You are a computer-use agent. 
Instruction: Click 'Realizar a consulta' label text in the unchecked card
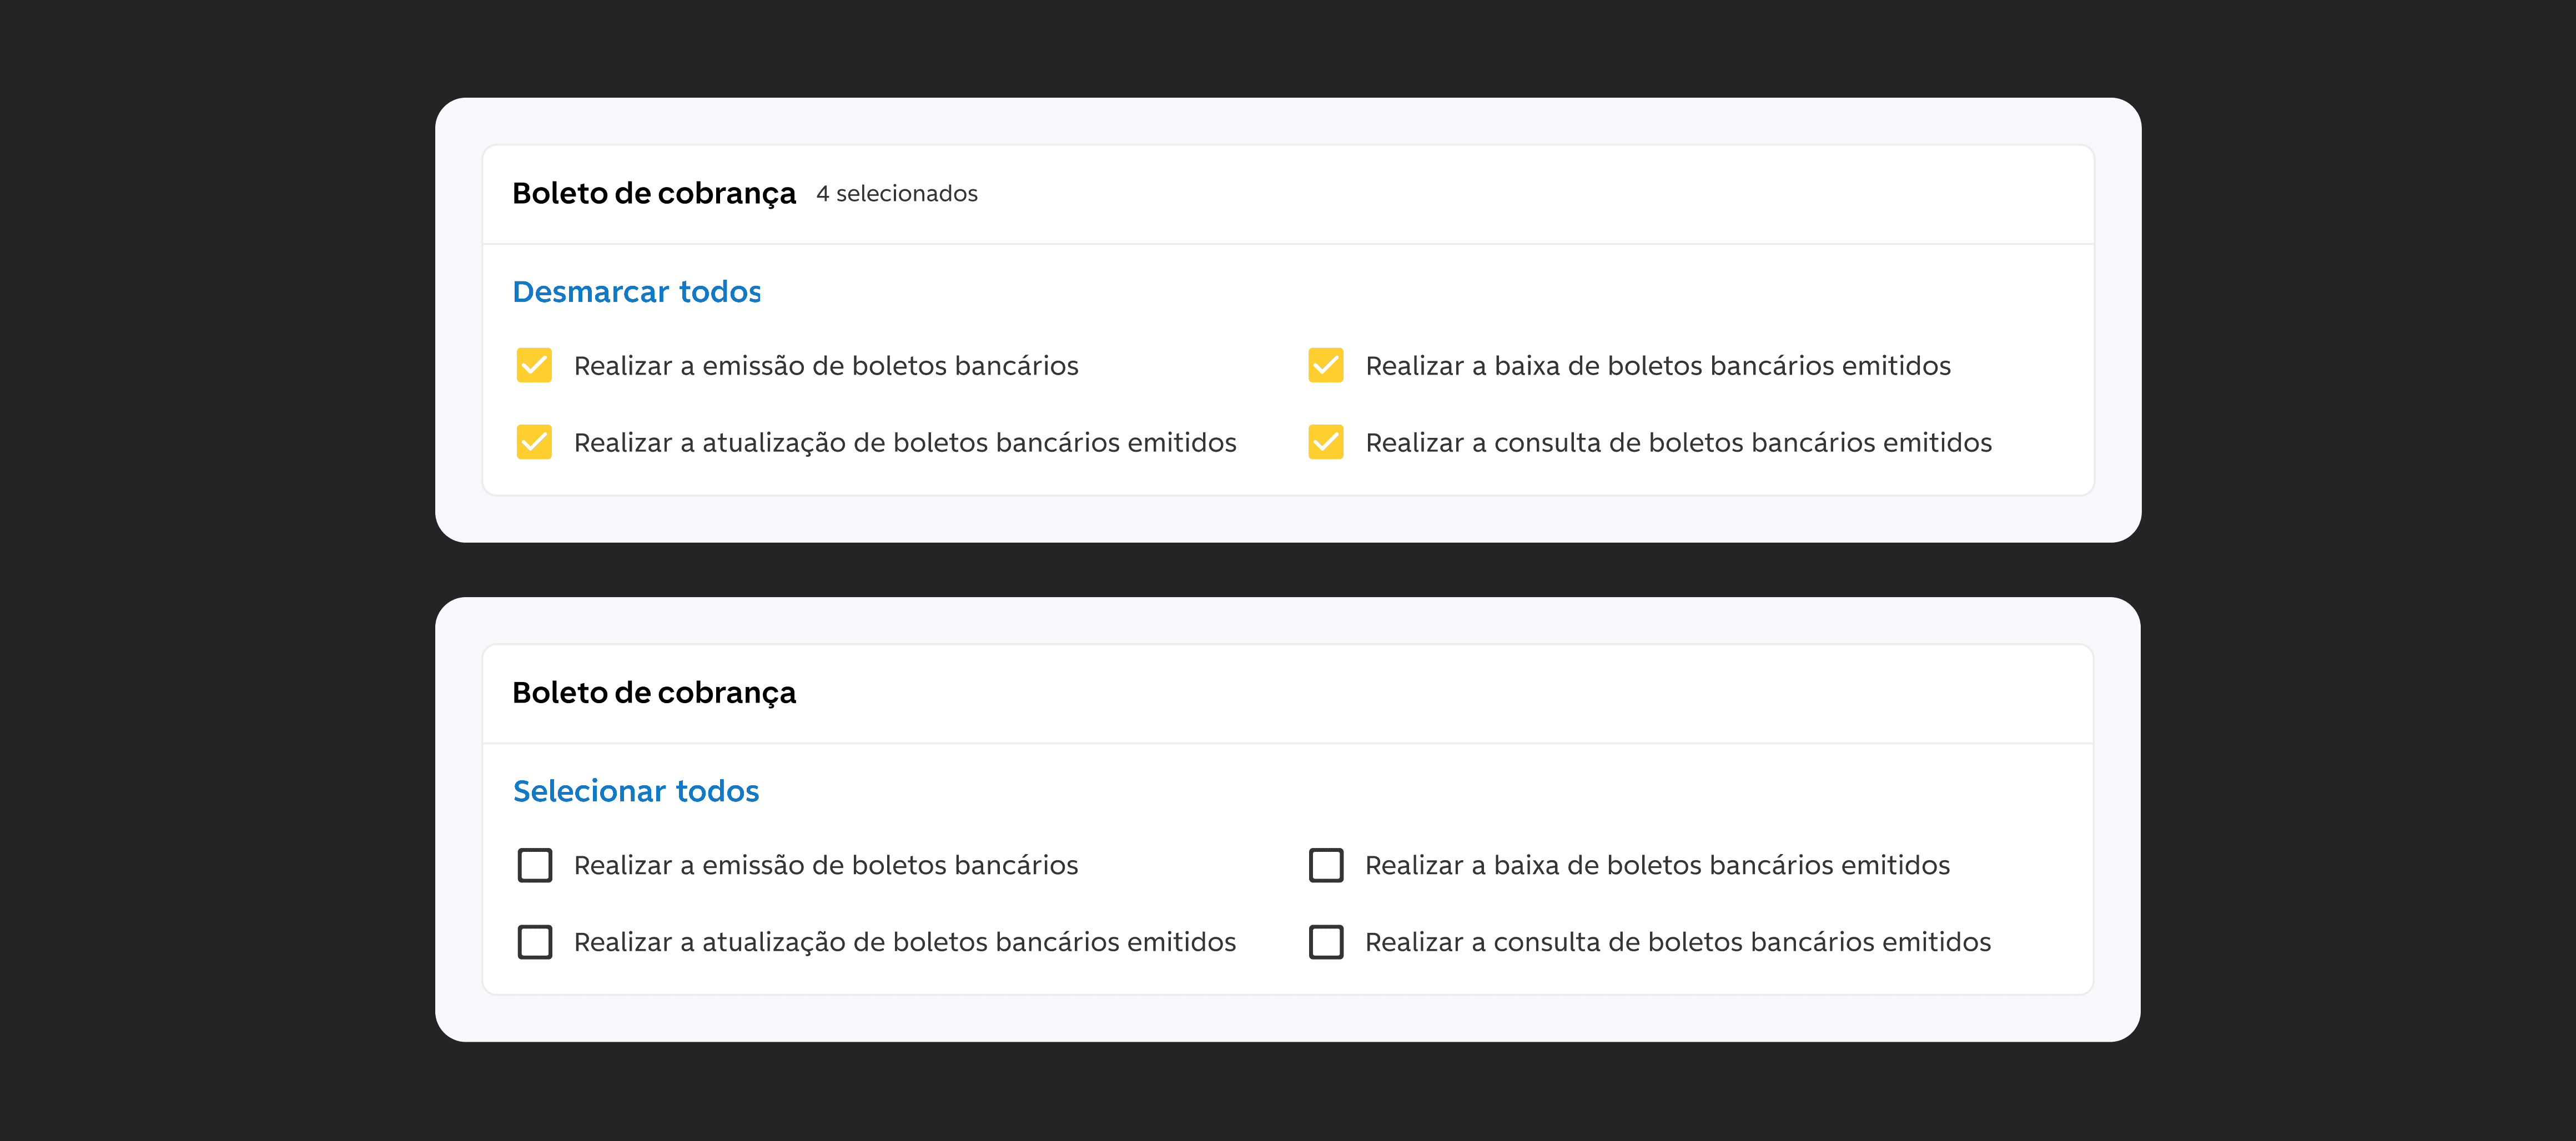coord(1677,942)
